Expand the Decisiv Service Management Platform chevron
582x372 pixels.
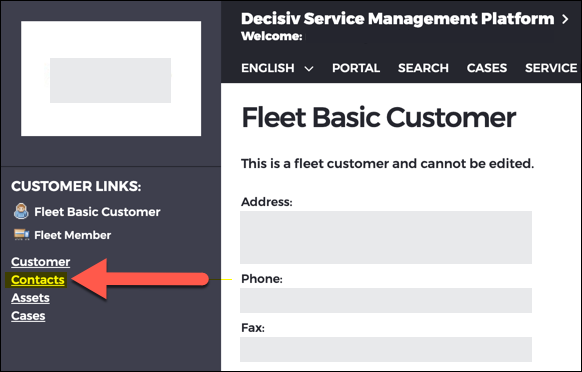coord(565,19)
